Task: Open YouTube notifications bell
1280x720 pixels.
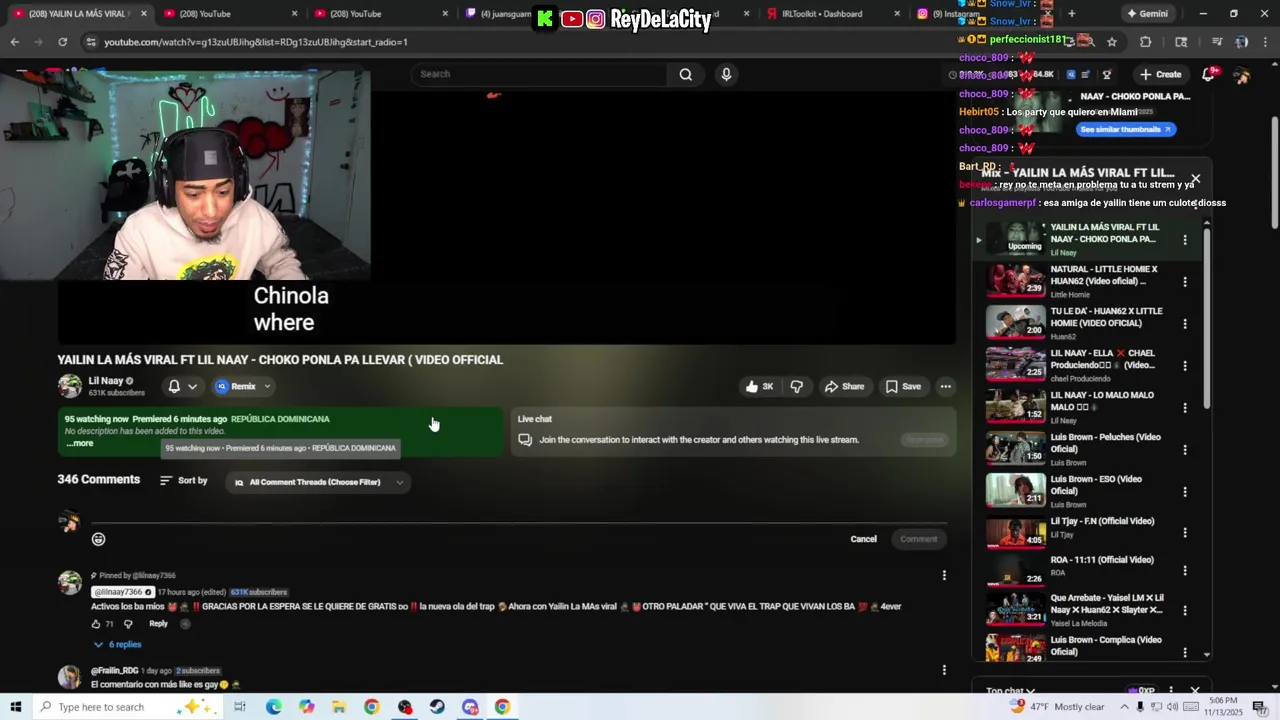Action: tap(1209, 74)
